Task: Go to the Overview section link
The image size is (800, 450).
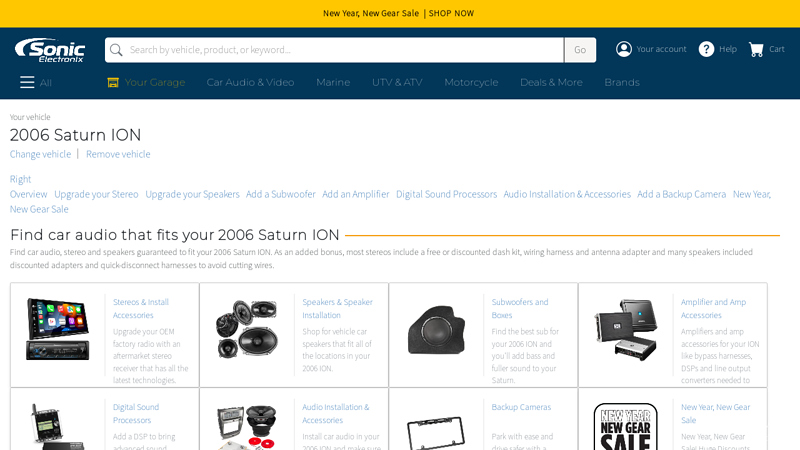Action: pyautogui.click(x=28, y=194)
